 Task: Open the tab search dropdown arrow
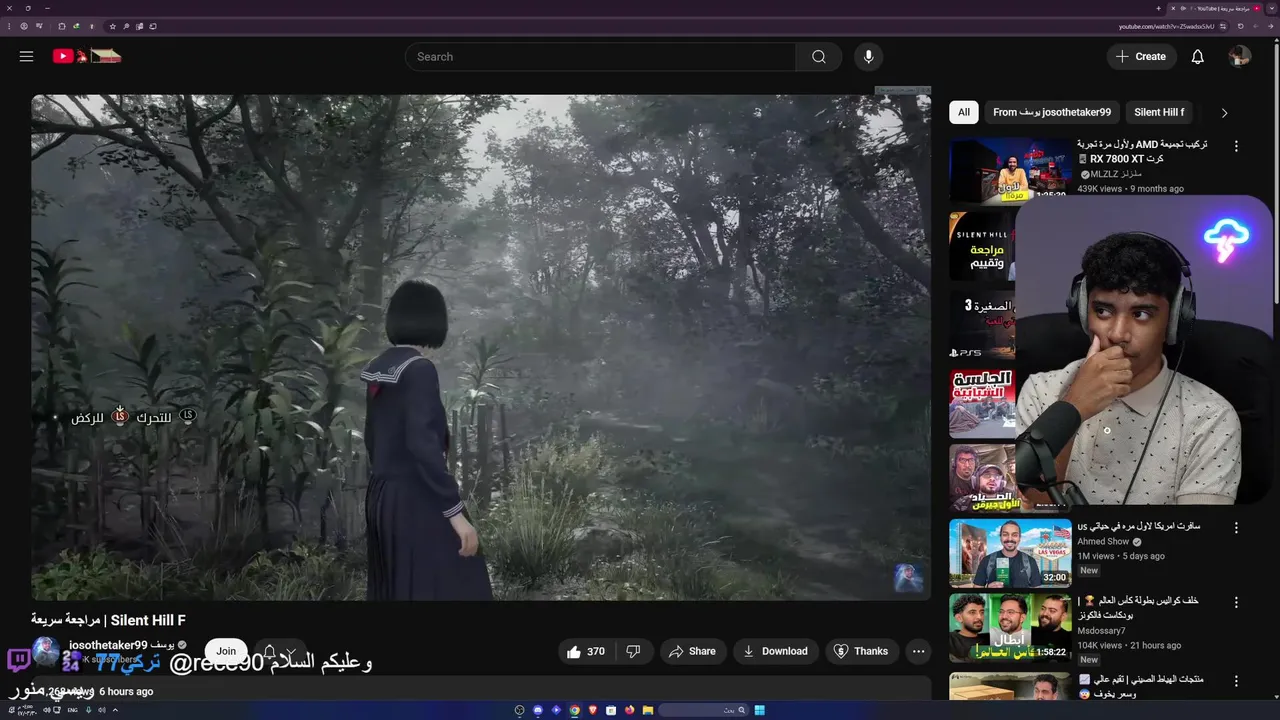1272,8
